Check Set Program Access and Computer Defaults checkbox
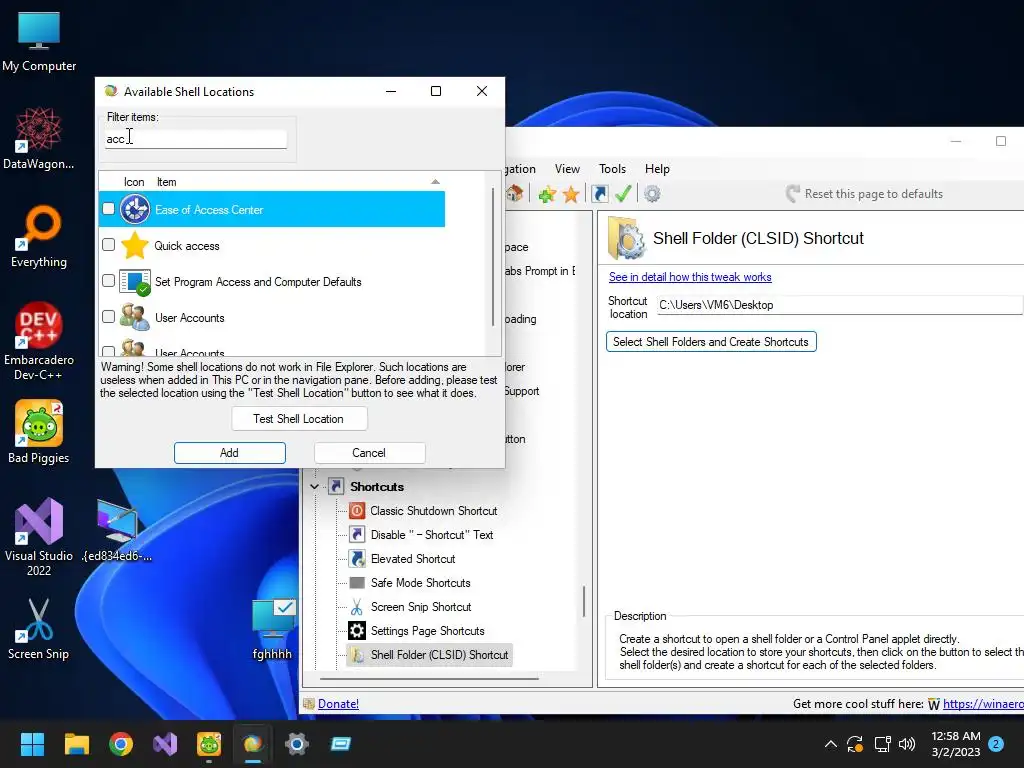This screenshot has width=1024, height=768. coord(108,281)
